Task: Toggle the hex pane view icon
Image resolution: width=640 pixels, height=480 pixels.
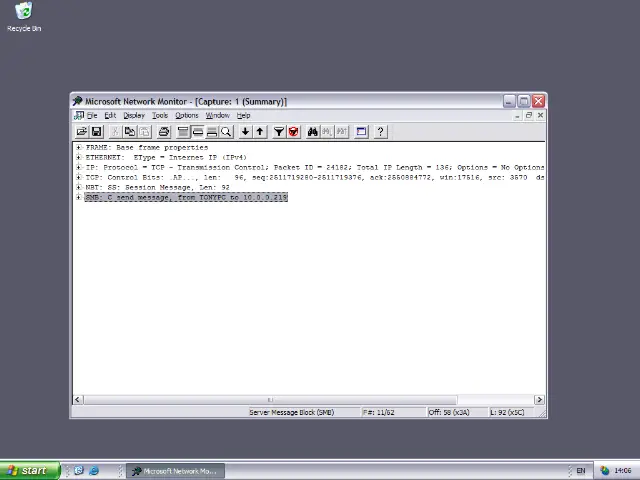Action: (212, 131)
